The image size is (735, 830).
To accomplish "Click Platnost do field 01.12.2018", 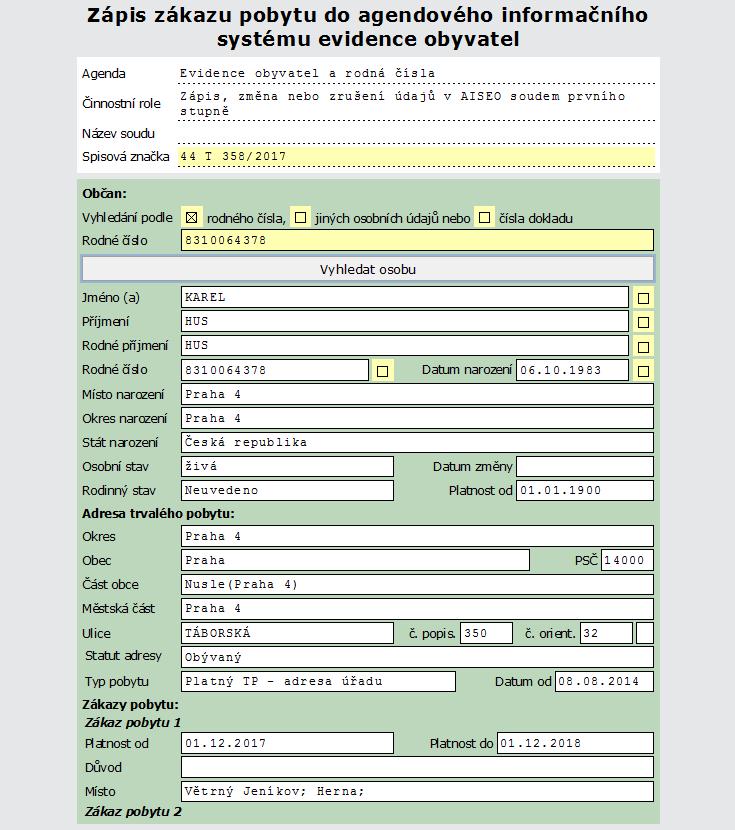I will 575,743.
